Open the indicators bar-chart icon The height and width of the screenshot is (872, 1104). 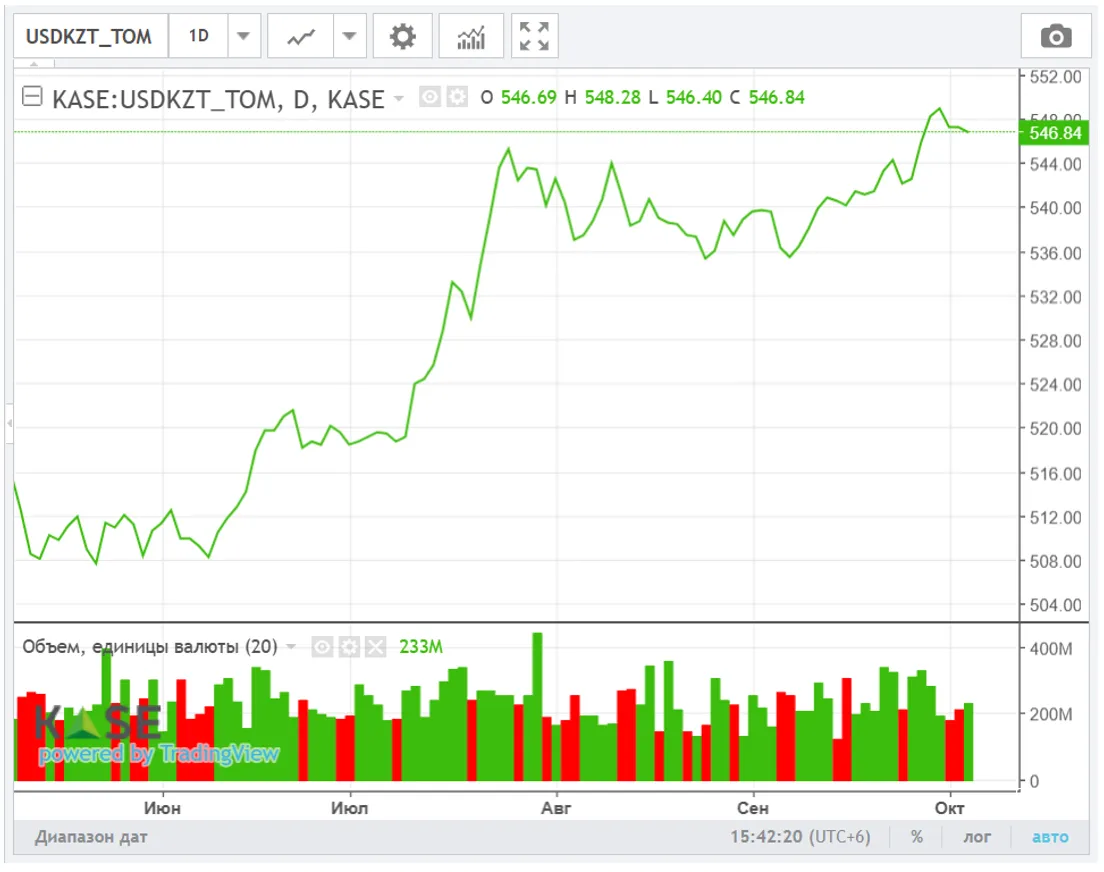(471, 37)
